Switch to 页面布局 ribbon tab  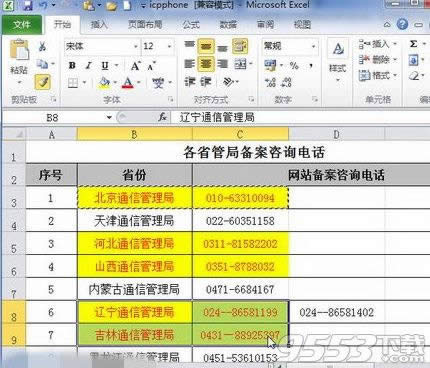[145, 24]
